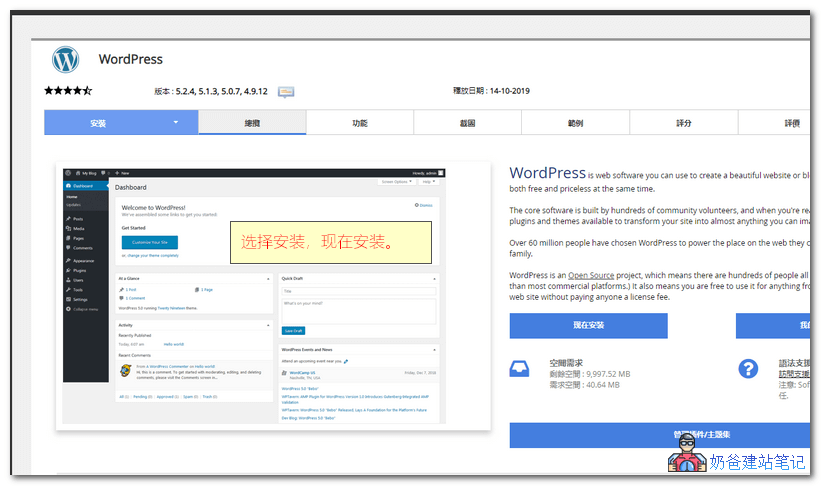The width and height of the screenshot is (821, 486).
Task: Switch to the 總攬 tab
Action: click(x=252, y=123)
